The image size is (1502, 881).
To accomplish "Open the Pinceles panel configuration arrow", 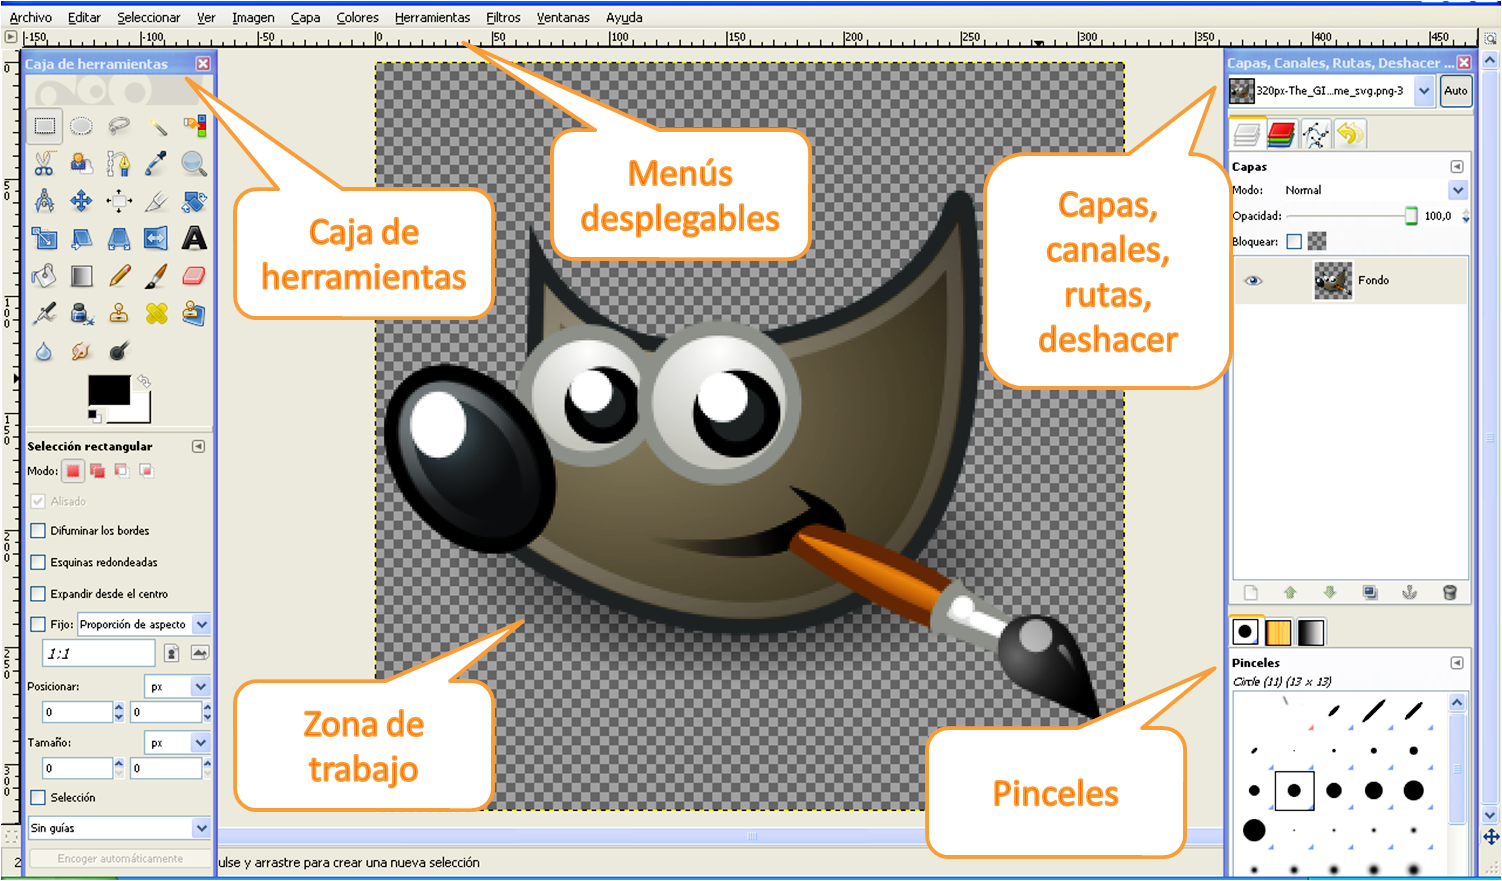I will [x=1457, y=662].
